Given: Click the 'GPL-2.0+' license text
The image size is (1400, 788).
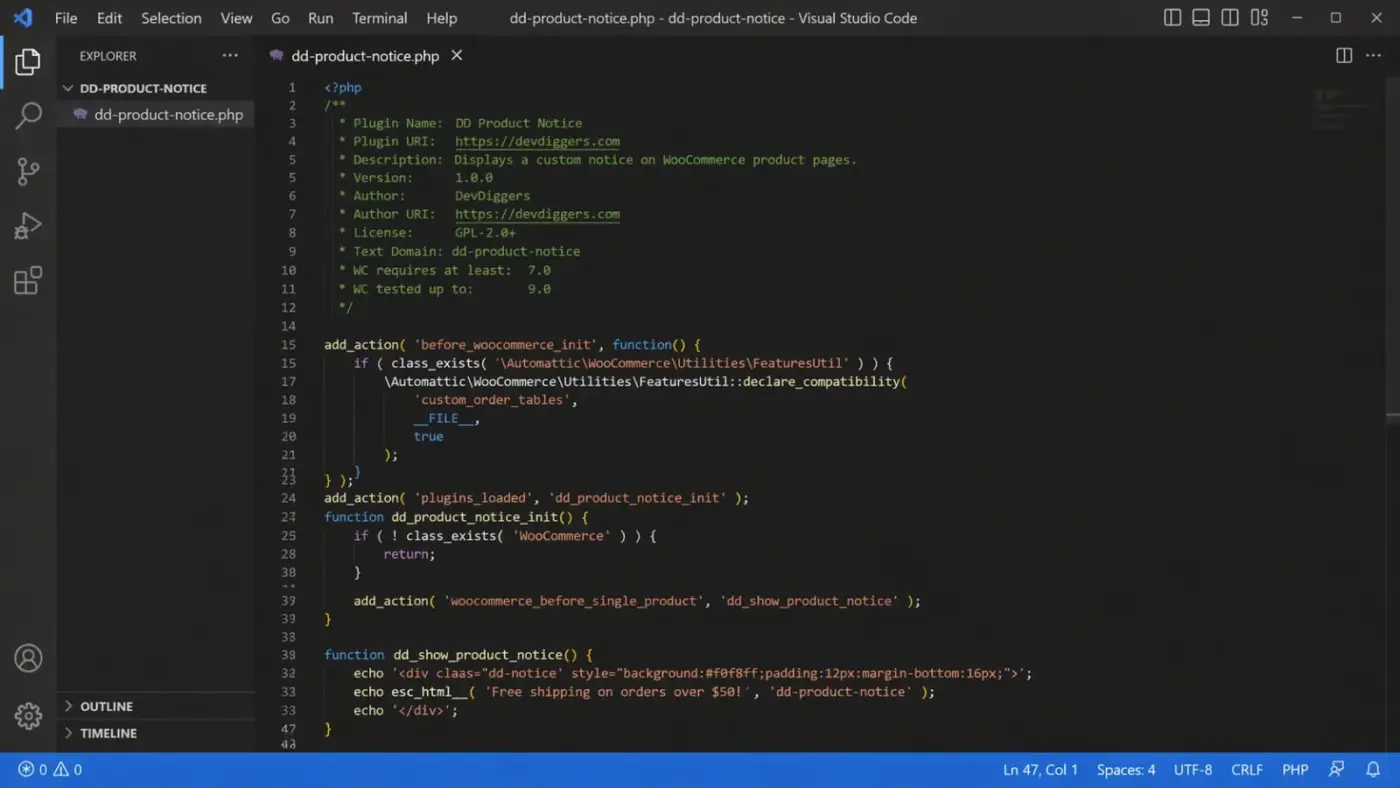Looking at the screenshot, I should 485,233.
